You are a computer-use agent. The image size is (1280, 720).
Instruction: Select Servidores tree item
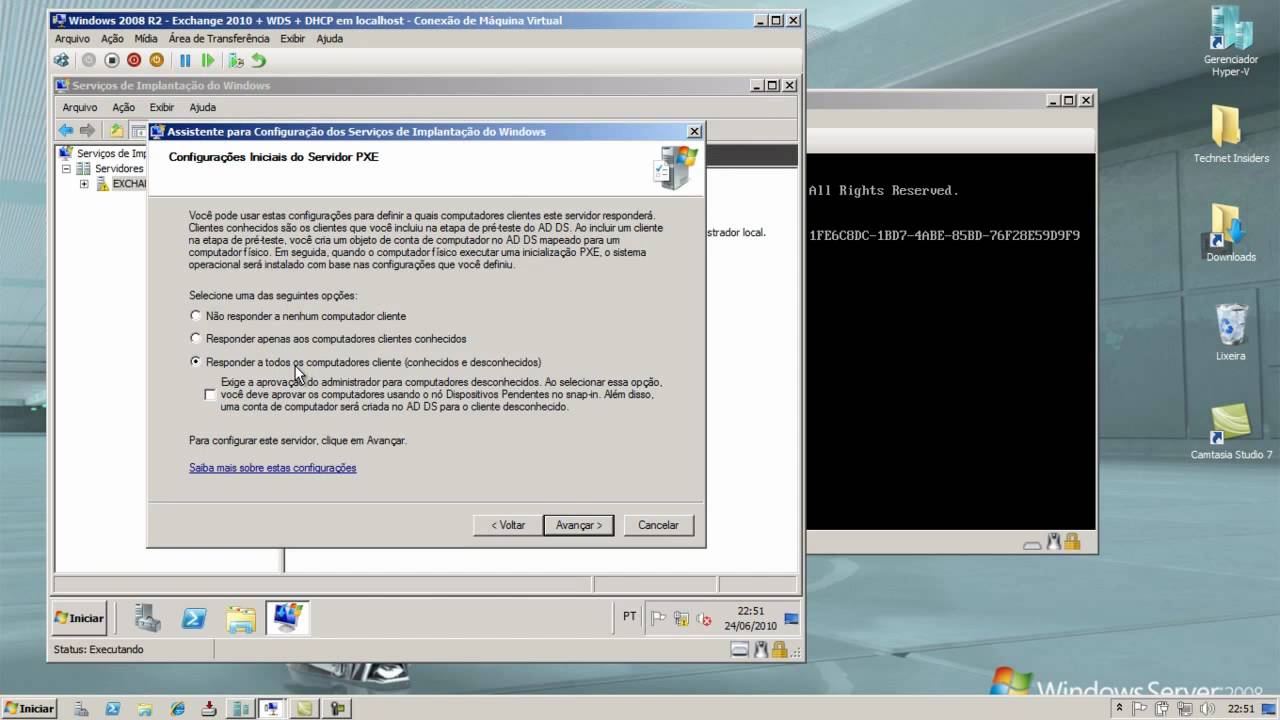click(111, 169)
